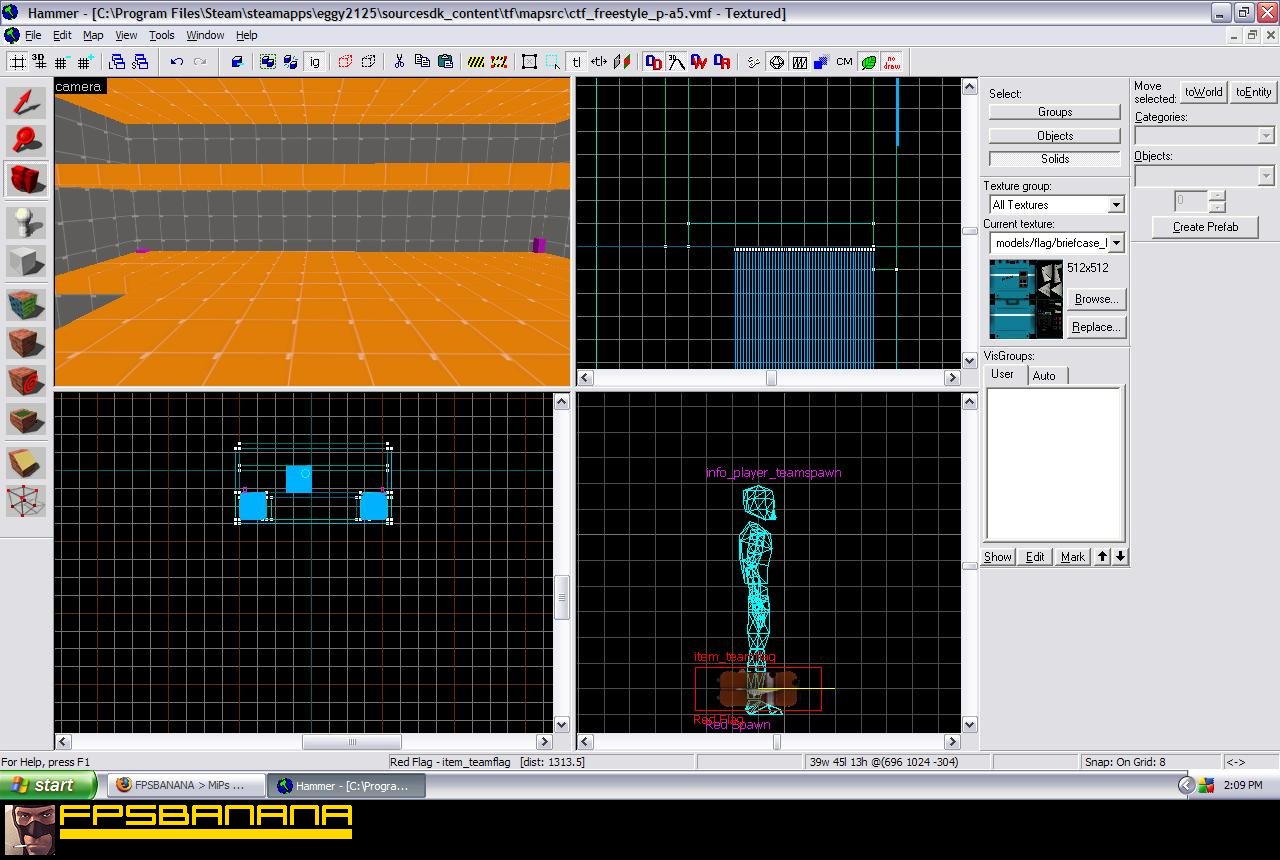The image size is (1280, 860).
Task: Toggle the 3D grid display
Action: pos(39,62)
